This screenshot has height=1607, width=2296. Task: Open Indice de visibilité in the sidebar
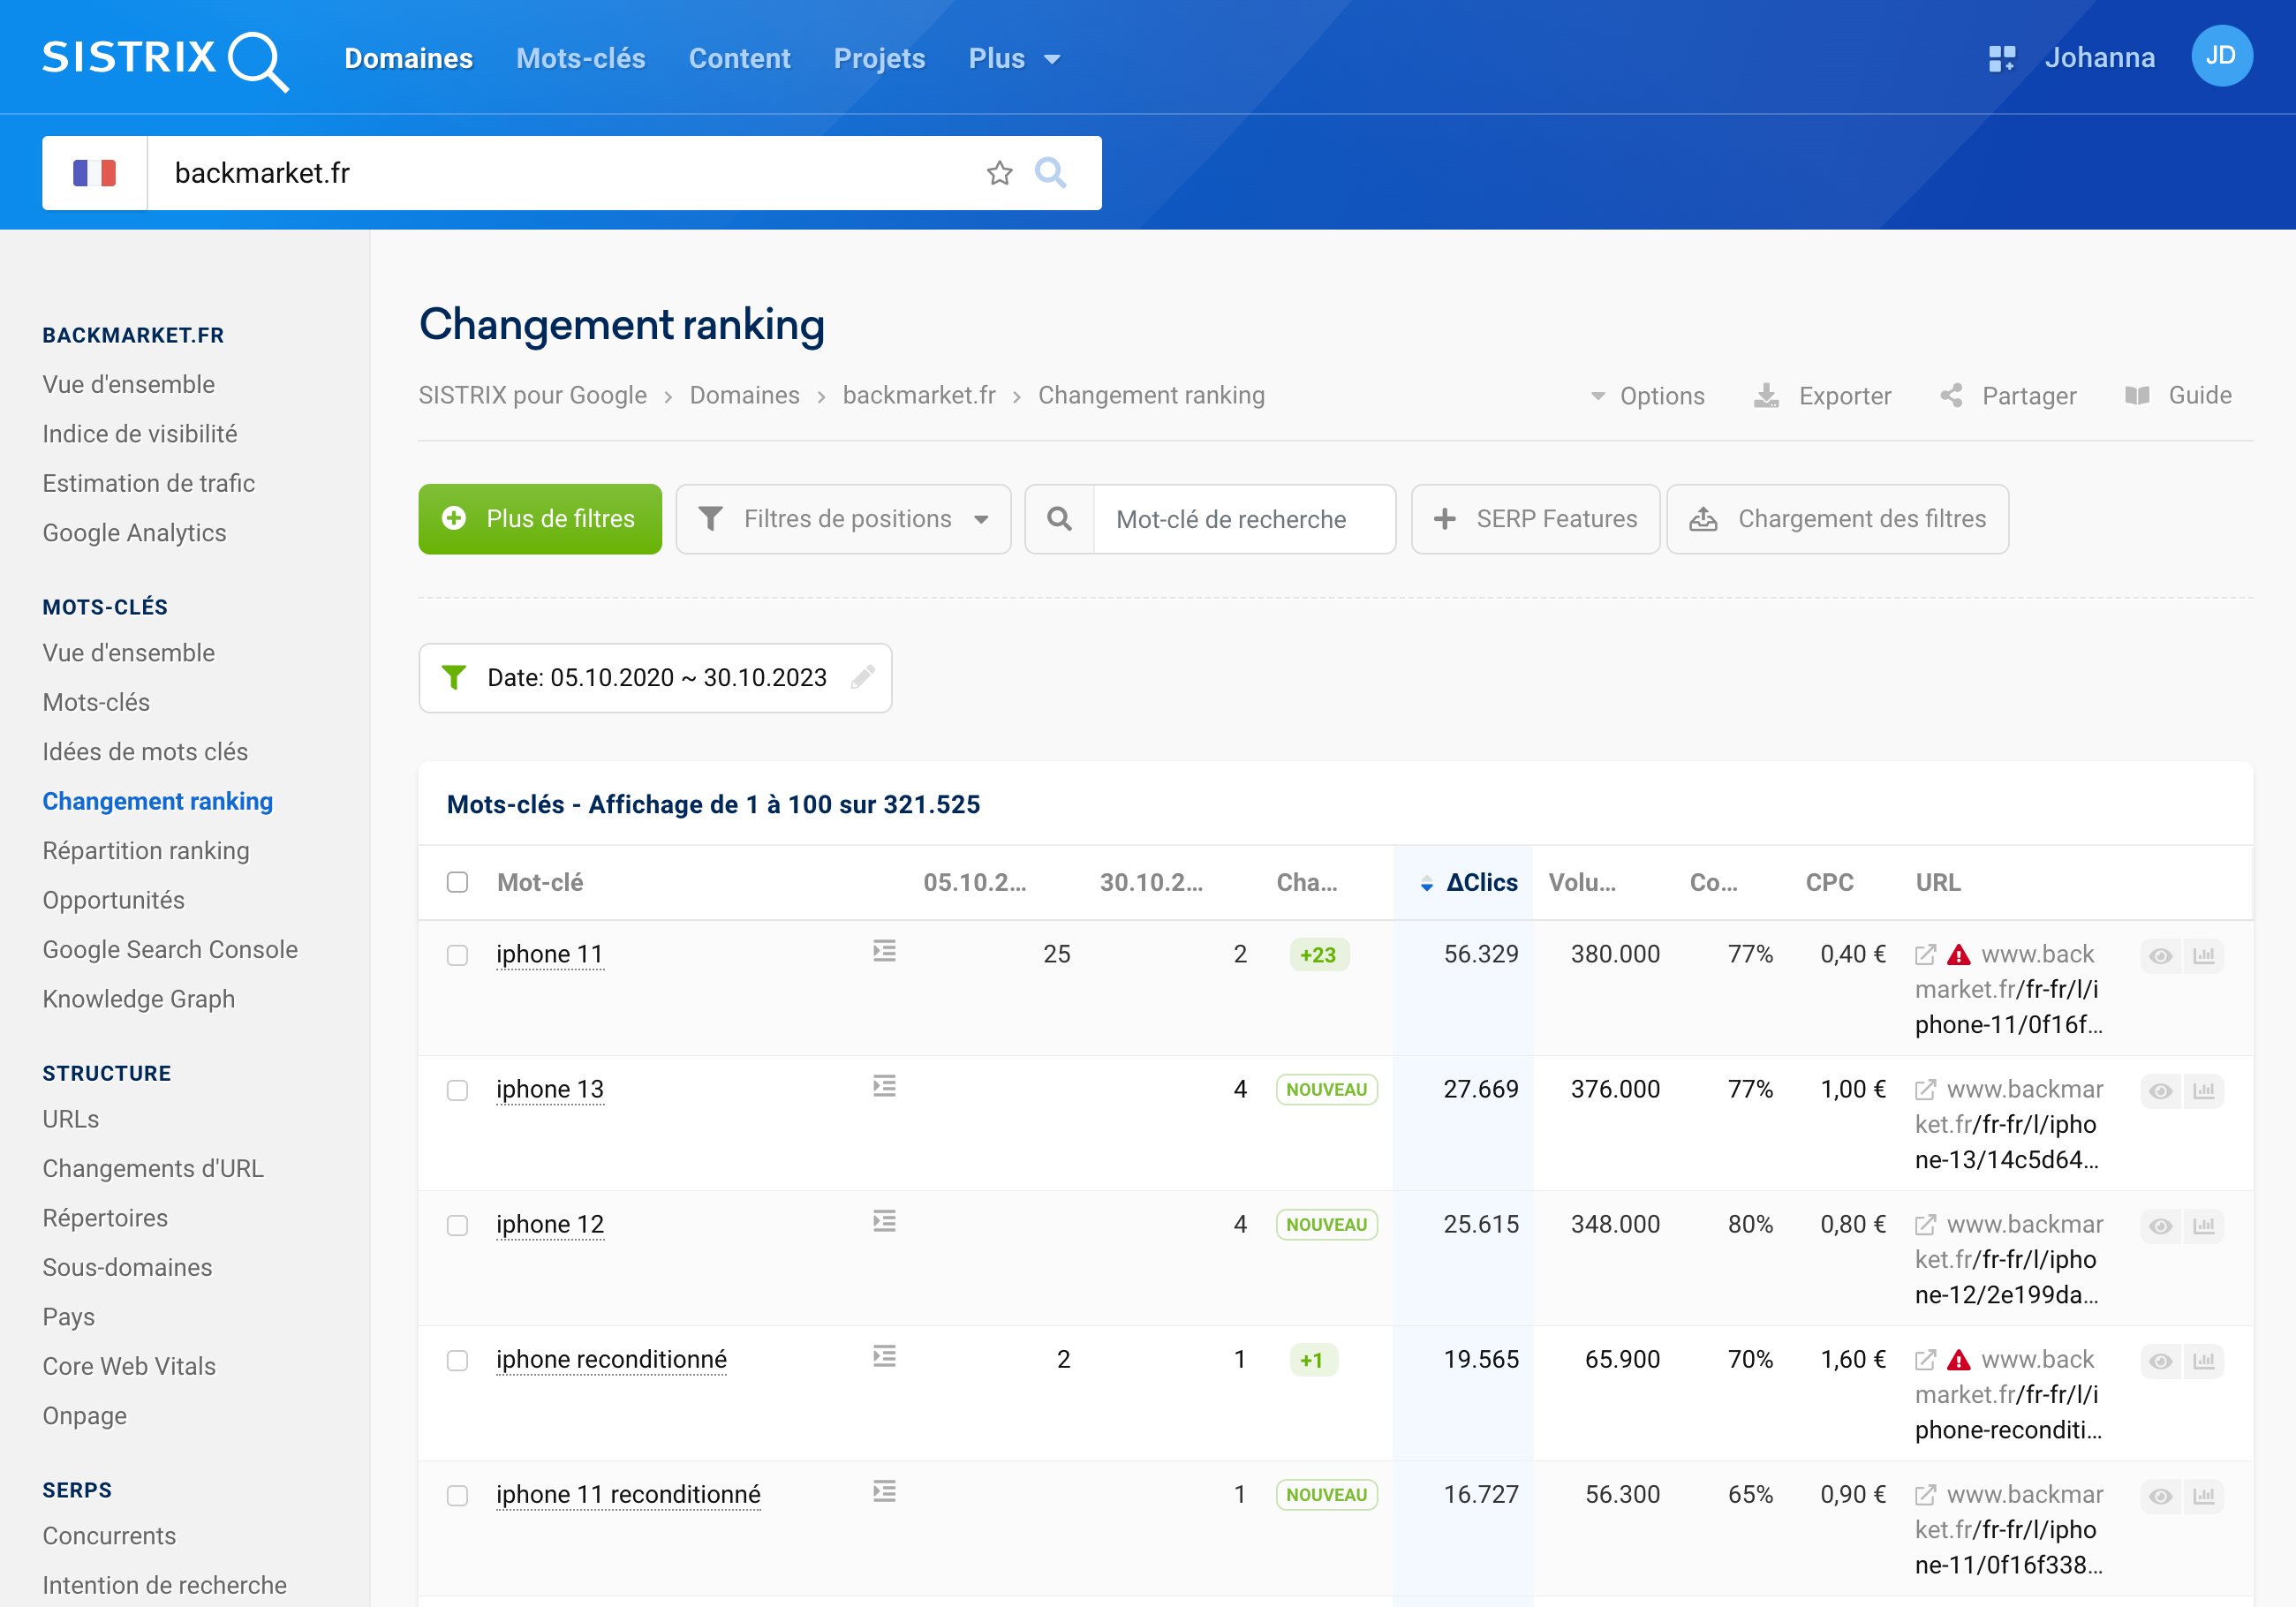point(140,434)
